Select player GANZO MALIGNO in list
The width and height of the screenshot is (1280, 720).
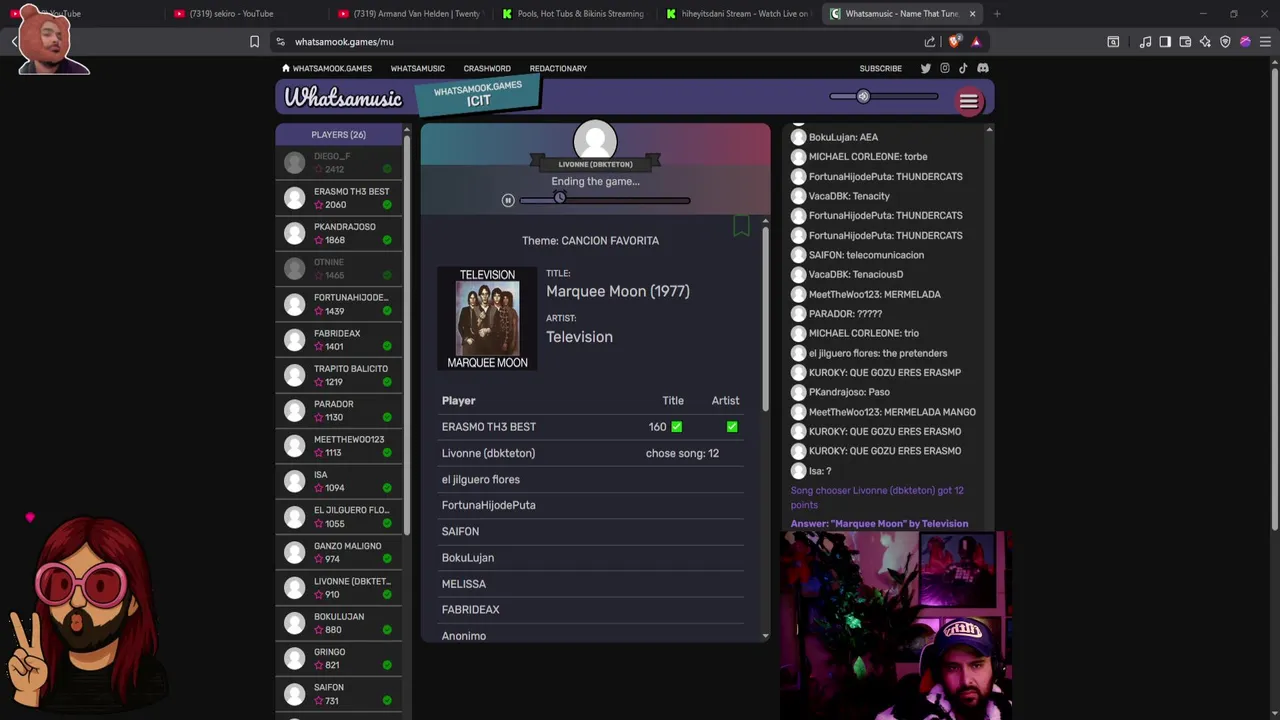339,552
